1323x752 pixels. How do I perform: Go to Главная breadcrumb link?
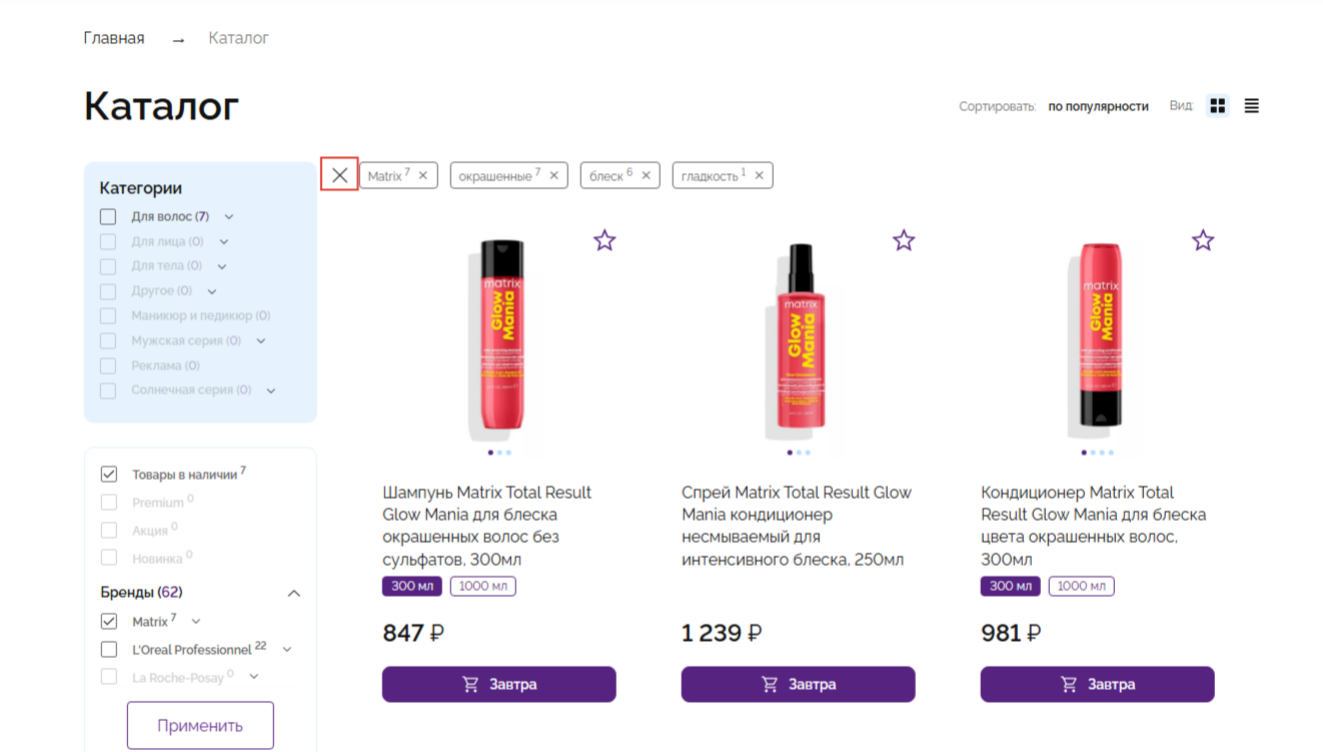pyautogui.click(x=114, y=38)
